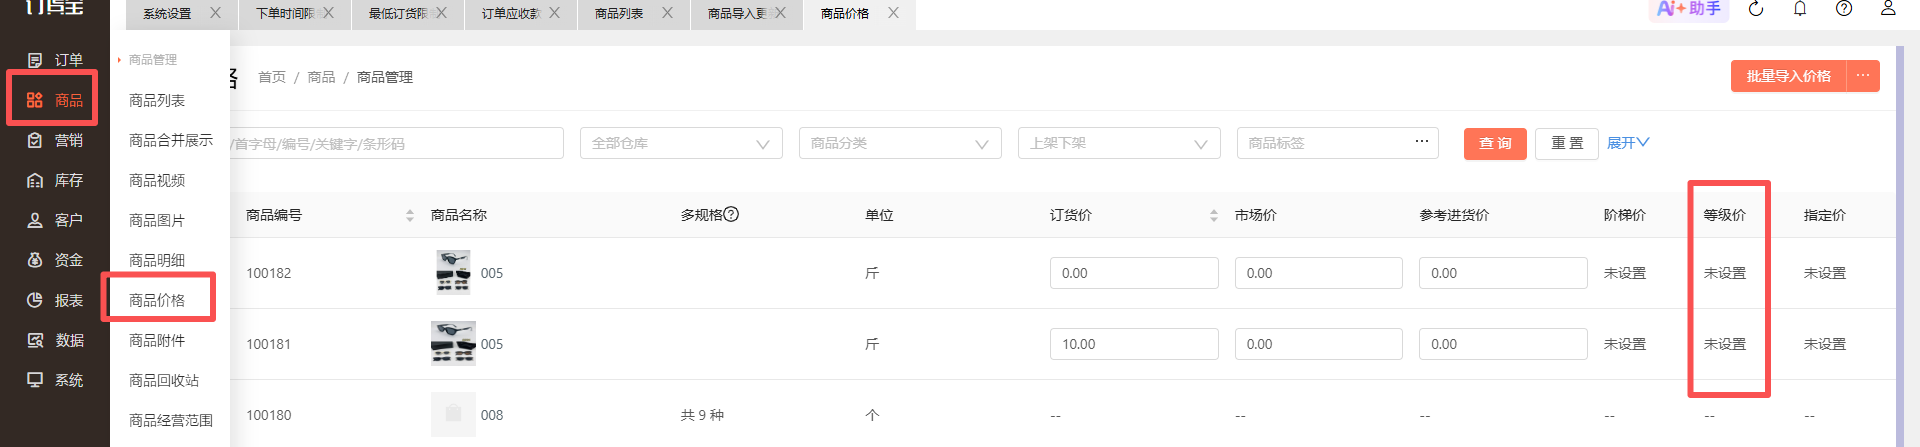The width and height of the screenshot is (1920, 447).
Task: Edit 市场价 field for product 100182
Action: click(1319, 273)
